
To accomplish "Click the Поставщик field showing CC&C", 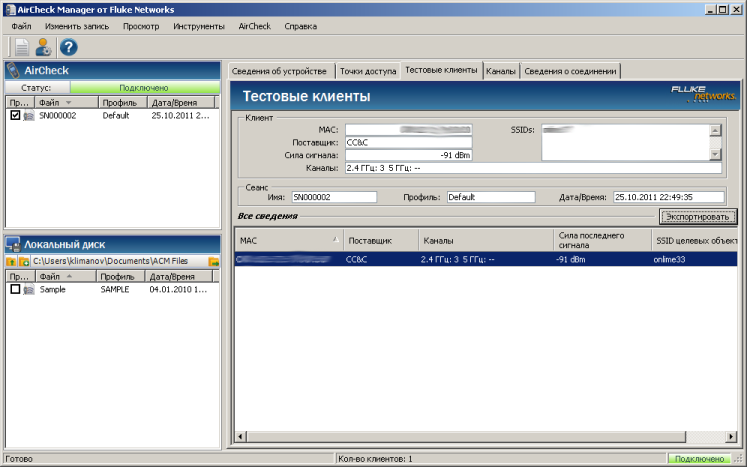I will 408,142.
